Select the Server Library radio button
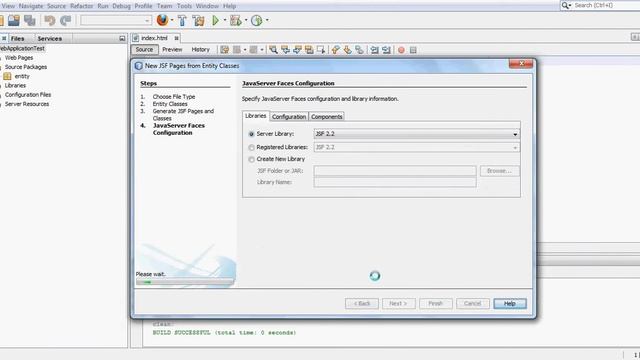 [251, 134]
